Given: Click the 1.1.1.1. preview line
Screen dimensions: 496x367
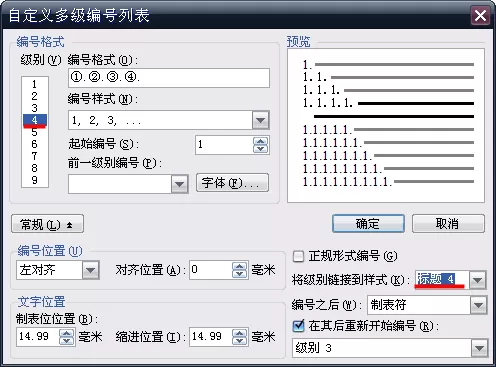Looking at the screenshot, I should (388, 103).
